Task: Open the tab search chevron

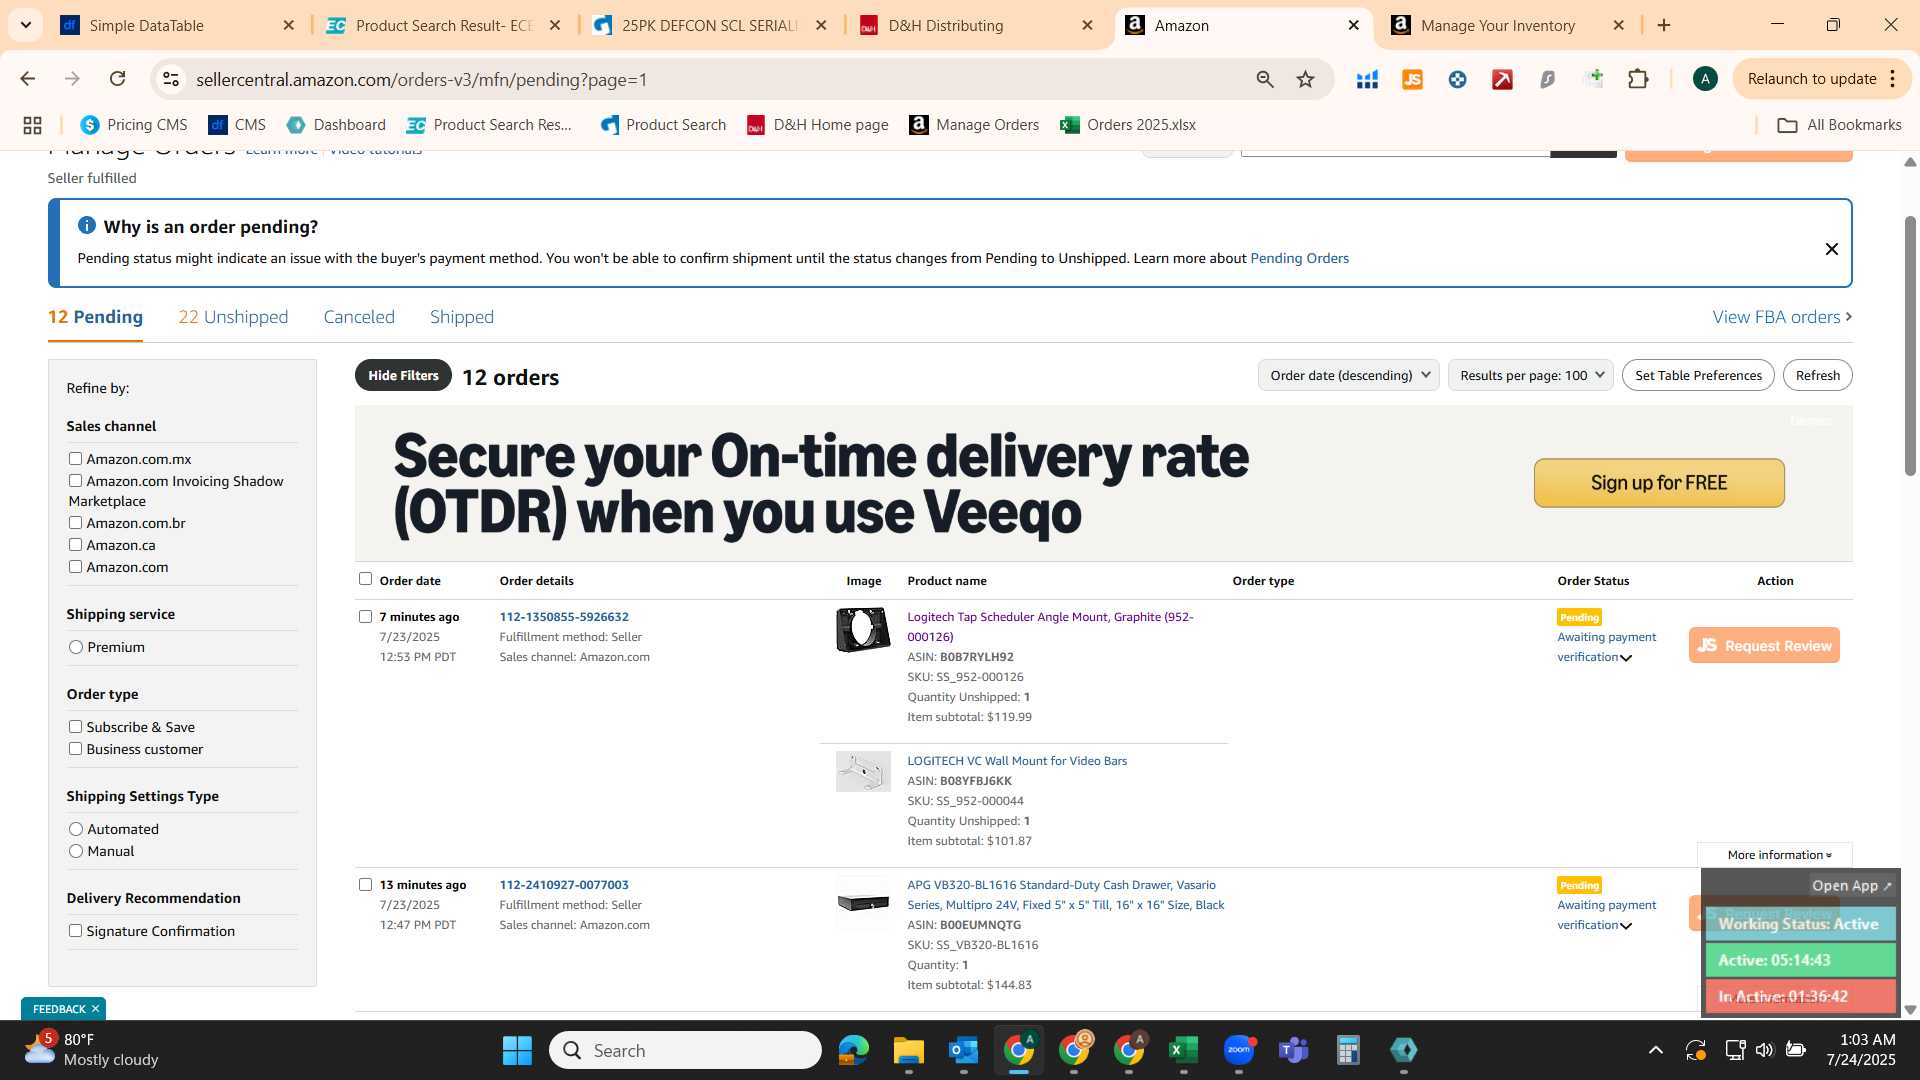Action: click(x=25, y=25)
